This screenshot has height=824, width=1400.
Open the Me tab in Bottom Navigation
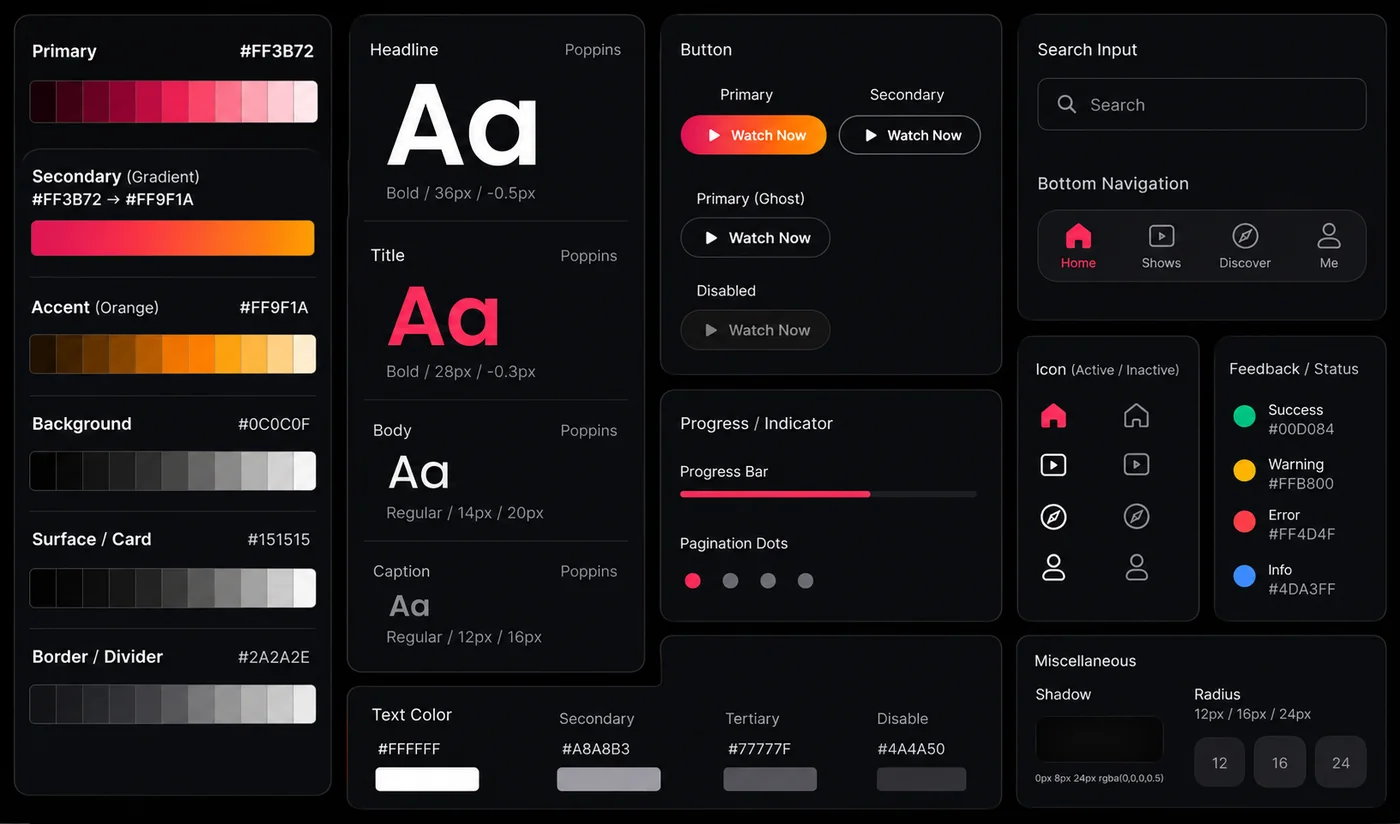click(1329, 246)
